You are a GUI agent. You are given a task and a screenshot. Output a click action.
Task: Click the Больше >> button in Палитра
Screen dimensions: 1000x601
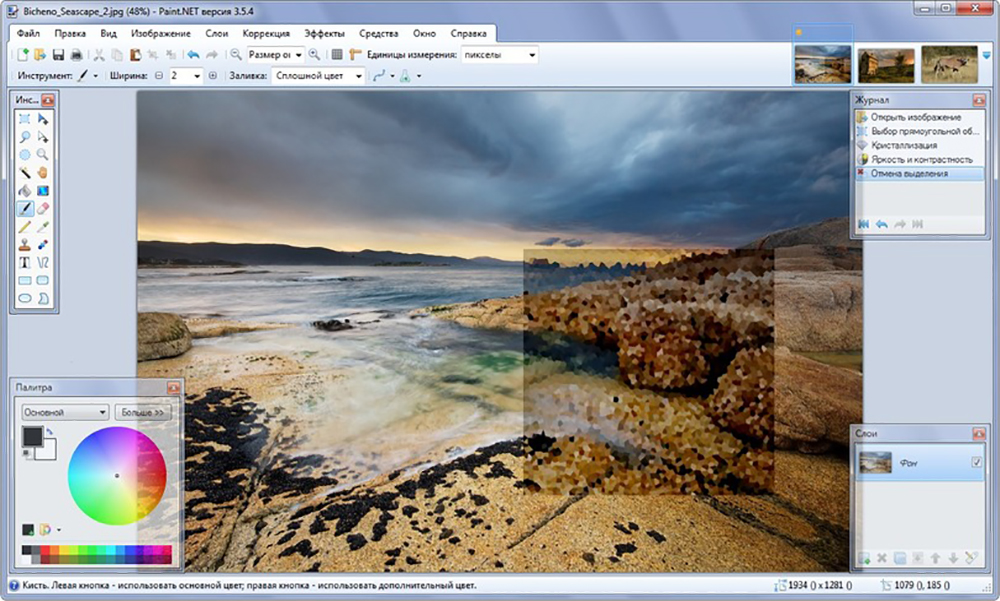pos(143,412)
